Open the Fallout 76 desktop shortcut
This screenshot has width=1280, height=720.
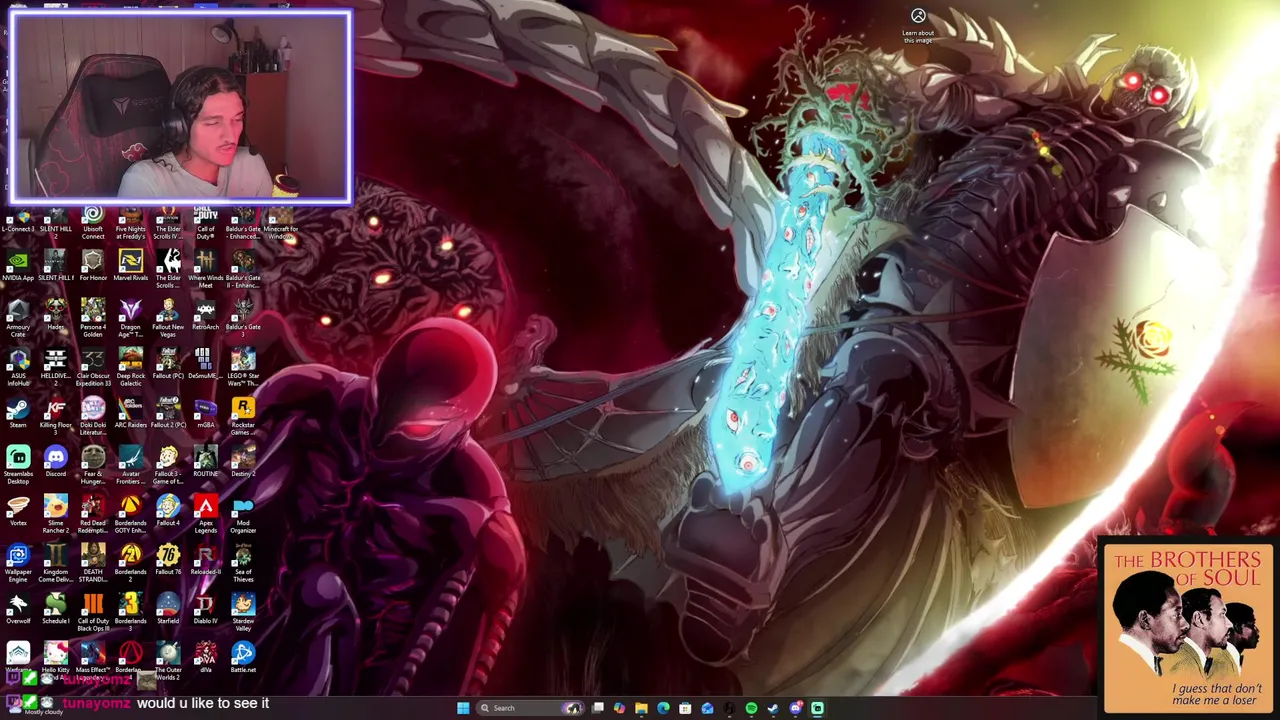[x=168, y=560]
